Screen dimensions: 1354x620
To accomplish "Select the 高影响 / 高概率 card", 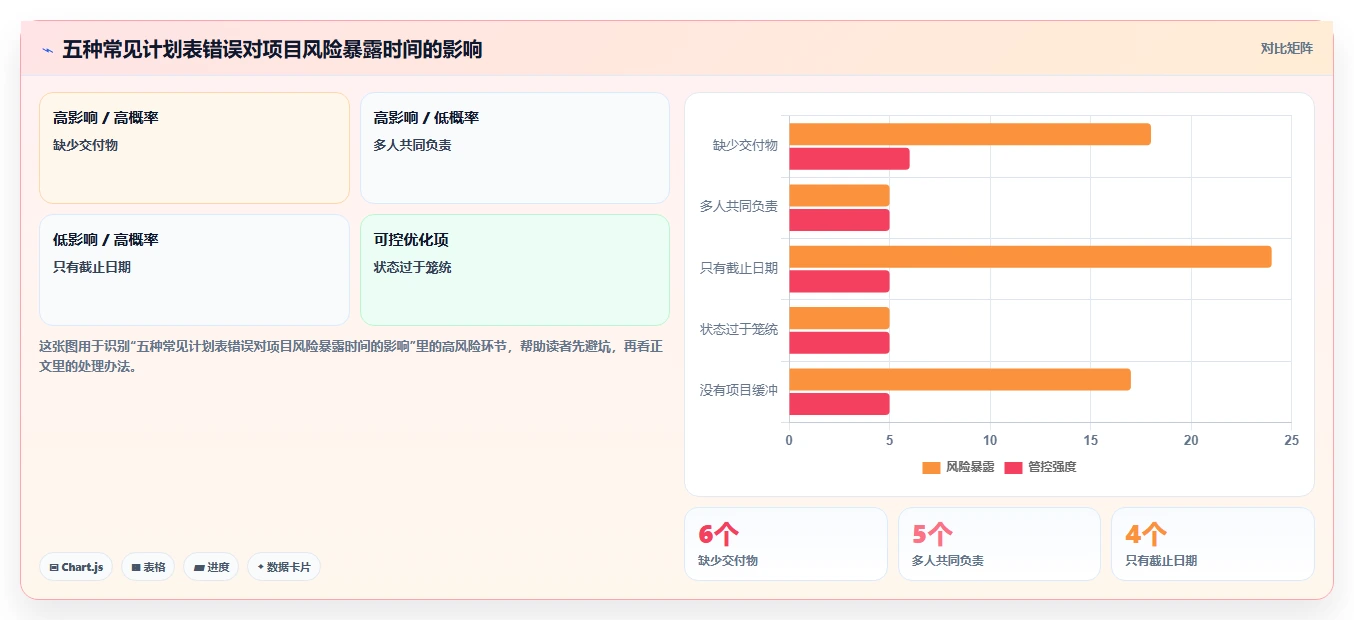I will (x=194, y=148).
